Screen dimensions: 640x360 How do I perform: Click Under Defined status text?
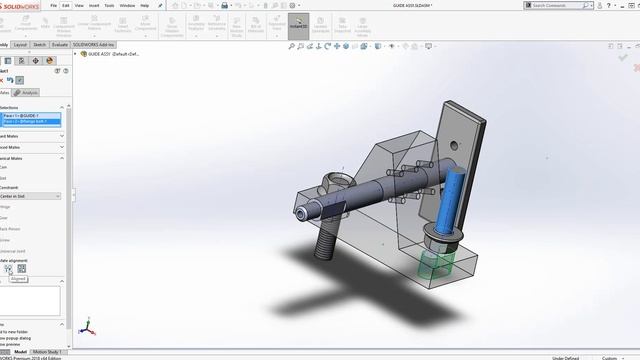(565, 358)
